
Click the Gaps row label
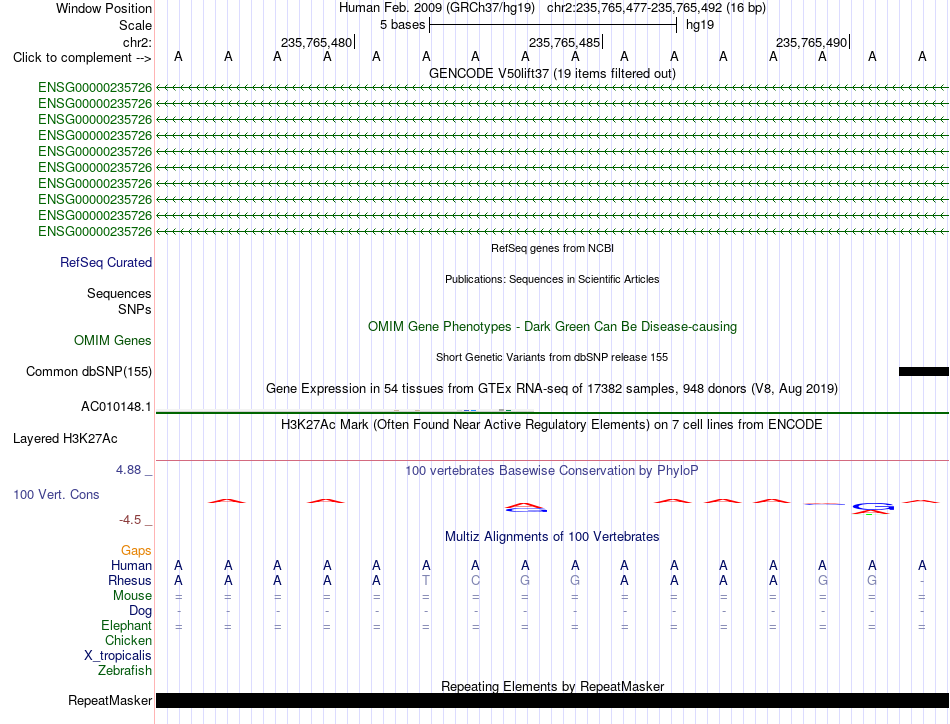[x=136, y=550]
